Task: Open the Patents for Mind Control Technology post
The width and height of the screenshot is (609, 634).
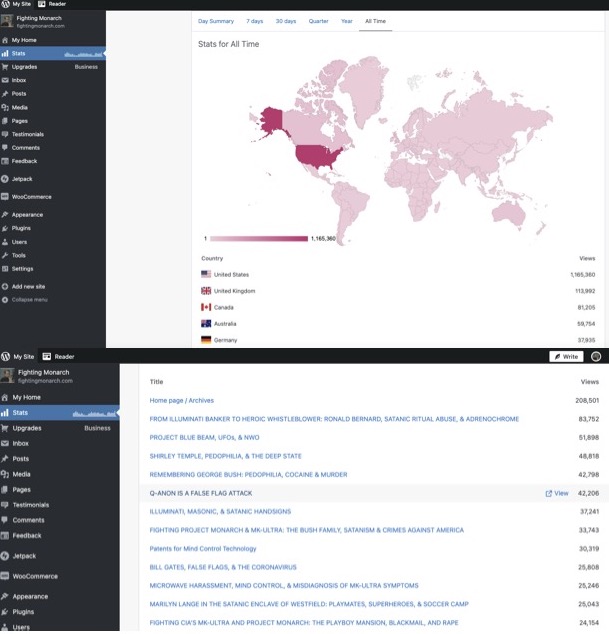Action: click(x=203, y=548)
